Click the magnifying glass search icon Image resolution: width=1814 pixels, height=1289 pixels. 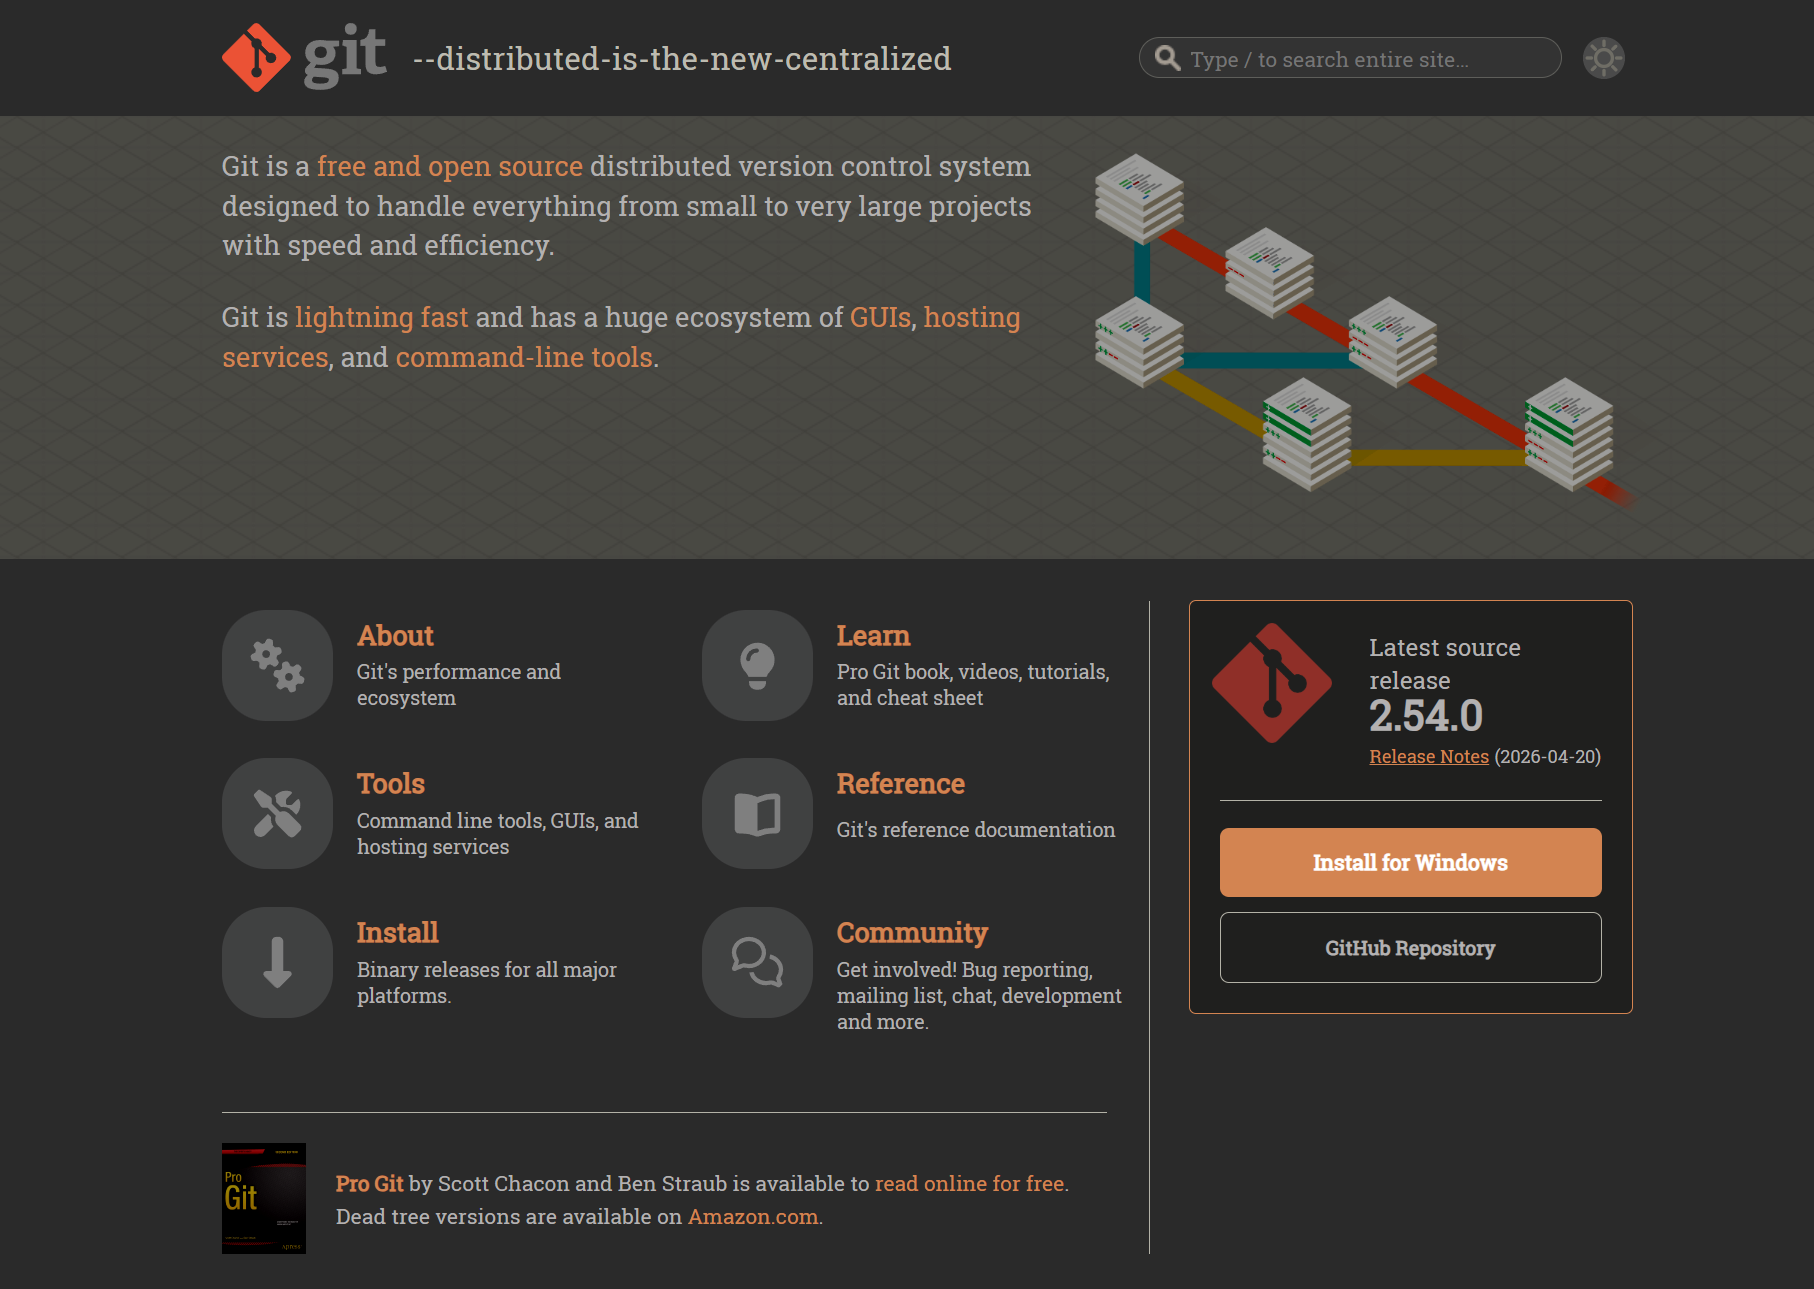(x=1167, y=58)
